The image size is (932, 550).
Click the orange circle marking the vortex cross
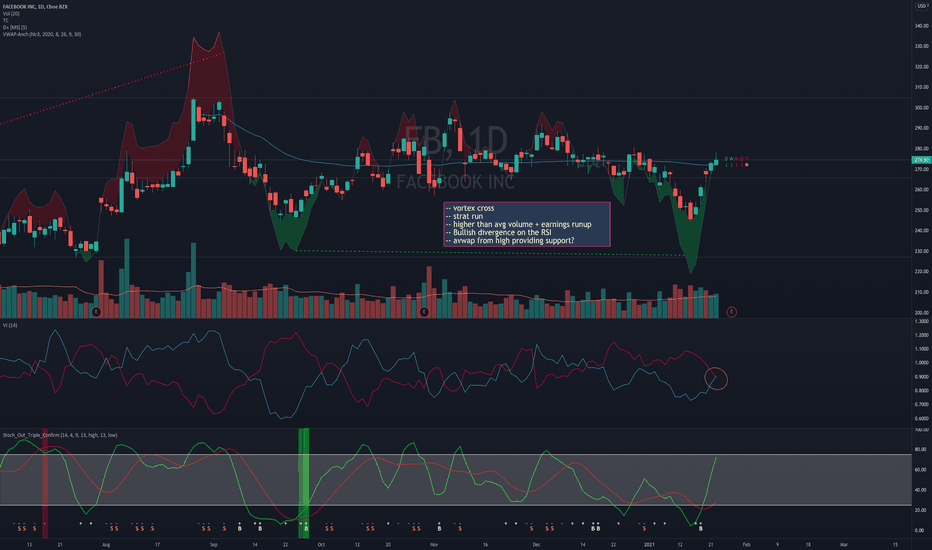[x=716, y=379]
